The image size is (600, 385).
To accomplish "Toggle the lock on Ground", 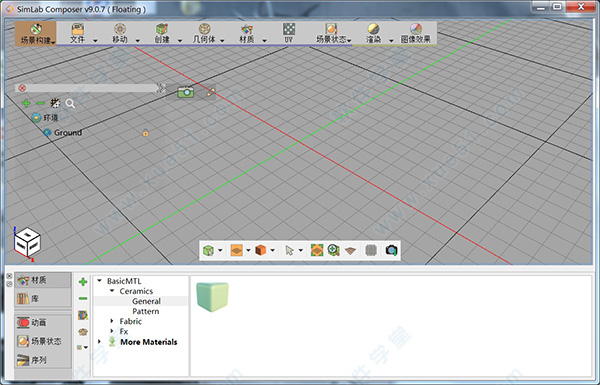I will (x=145, y=133).
